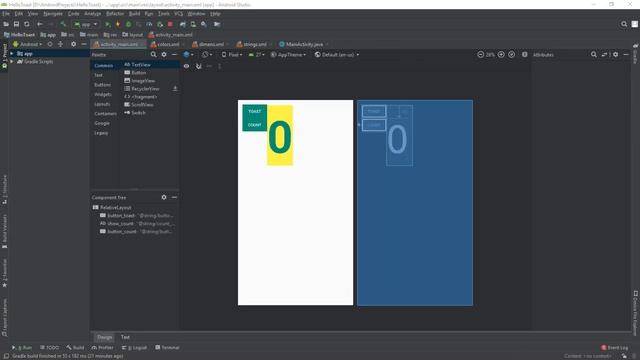Switch to MainActivity.java tab
640x360 pixels.
[304, 44]
